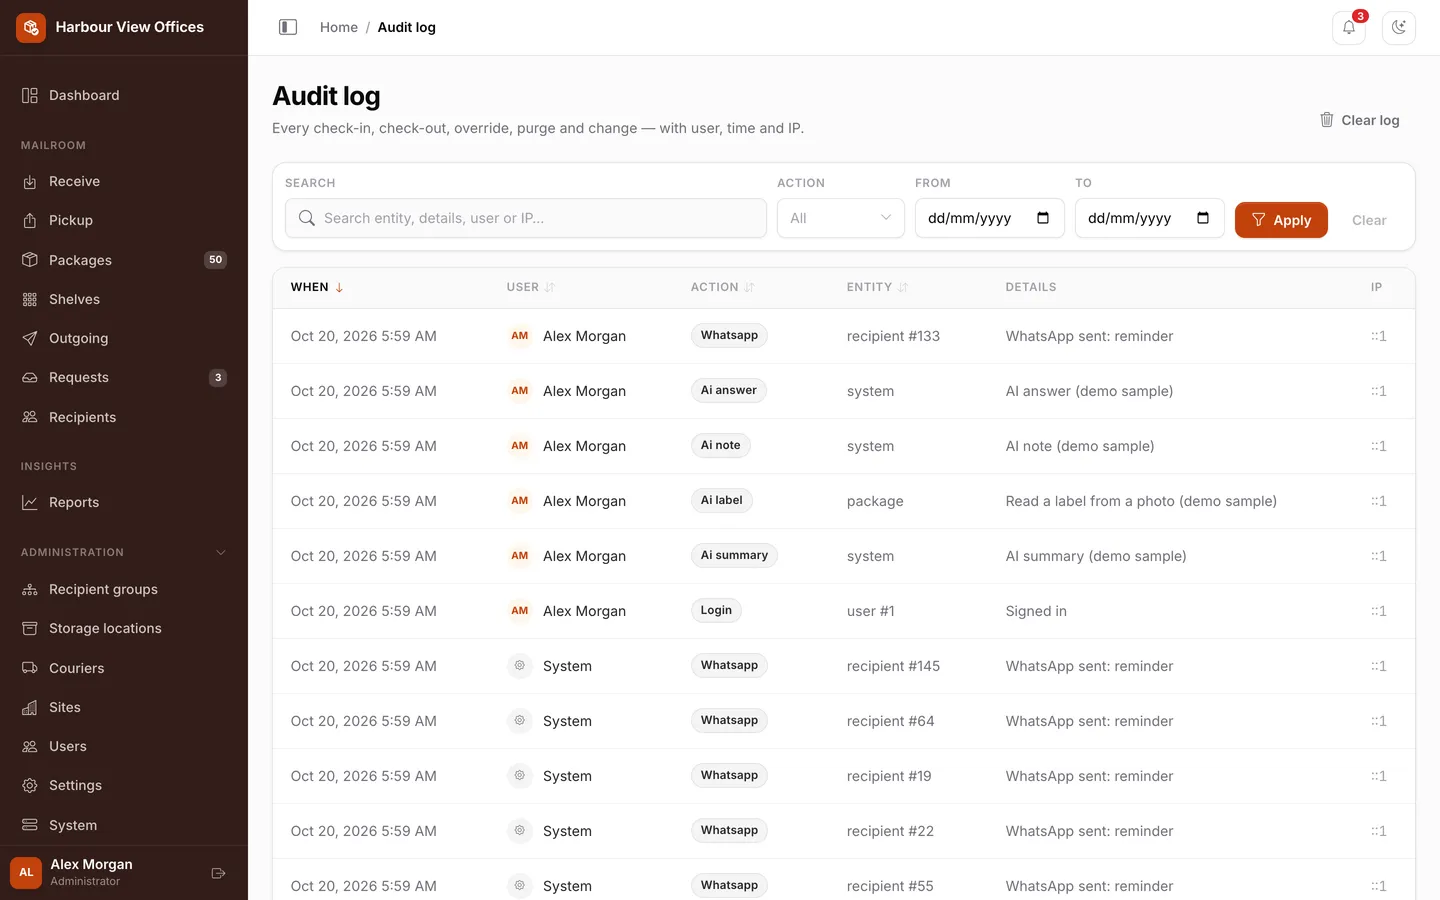
Task: Open the Dashboard page
Action: pyautogui.click(x=124, y=95)
